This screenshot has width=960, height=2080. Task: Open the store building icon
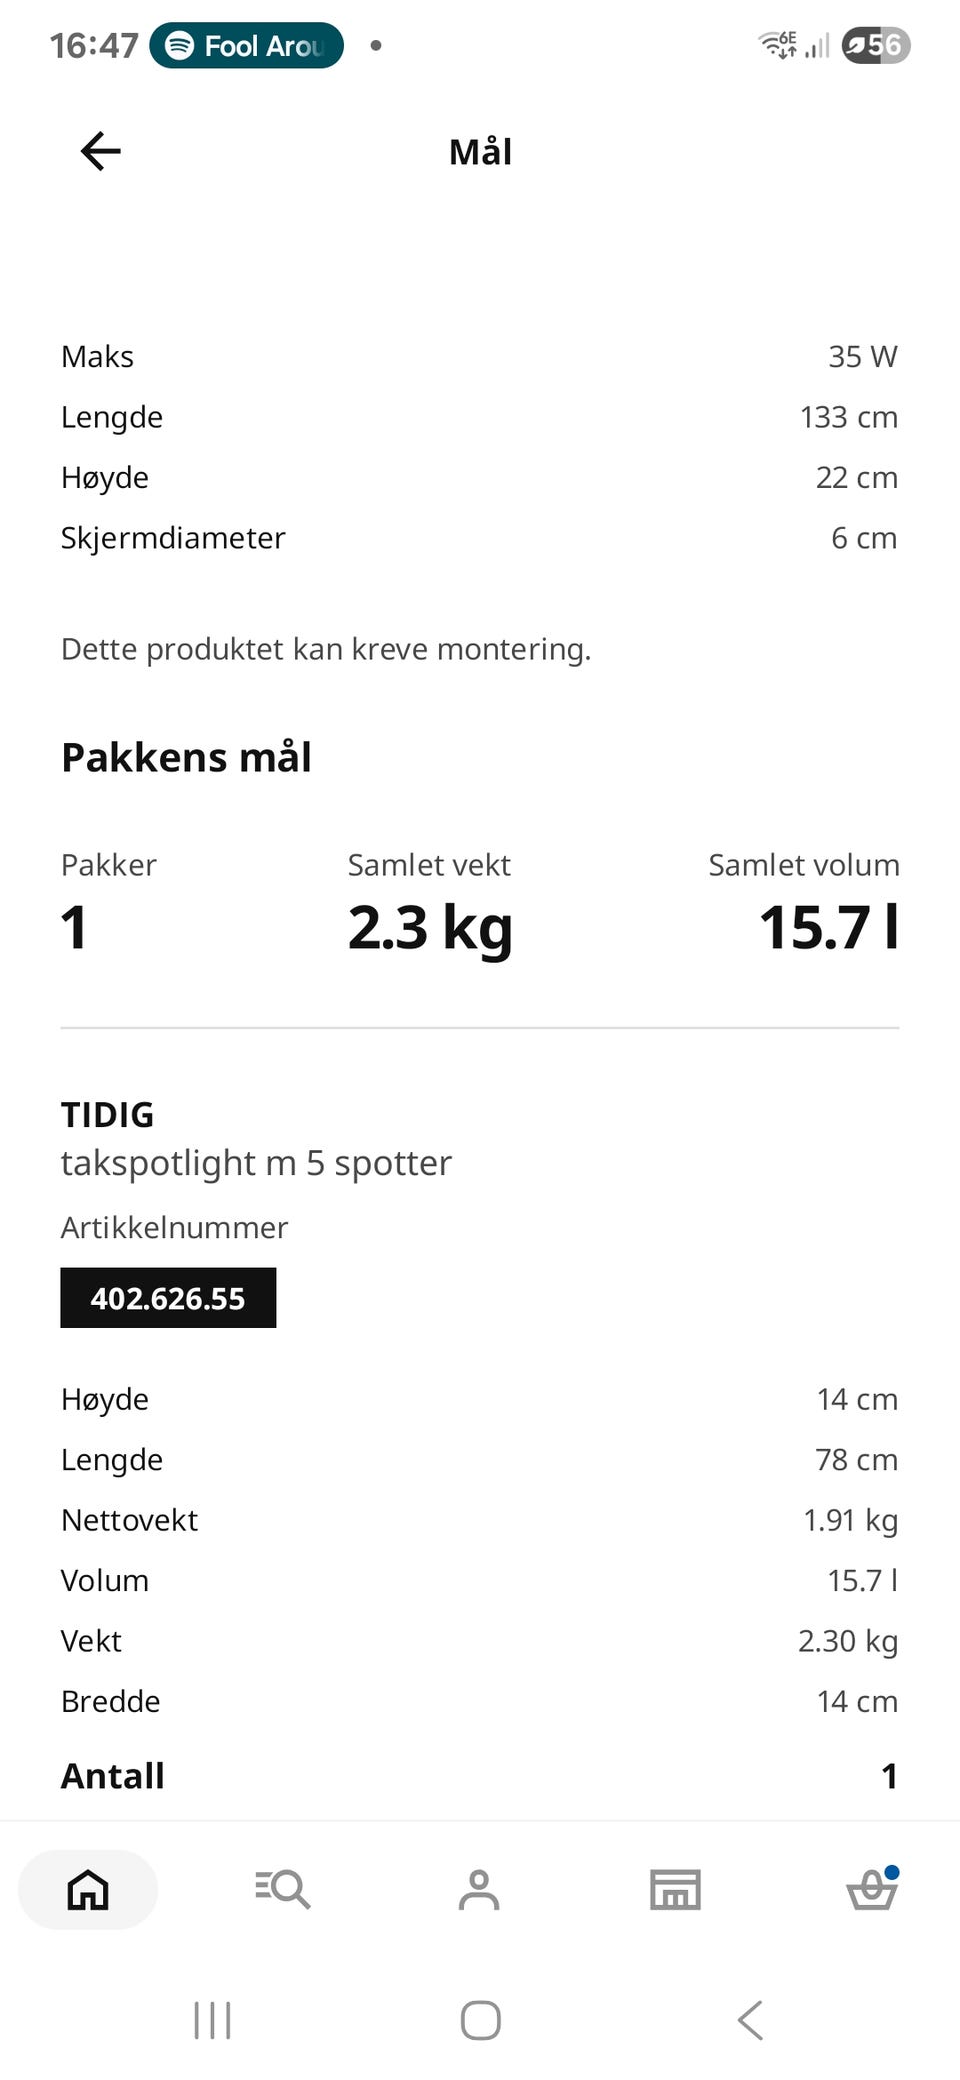(675, 1889)
